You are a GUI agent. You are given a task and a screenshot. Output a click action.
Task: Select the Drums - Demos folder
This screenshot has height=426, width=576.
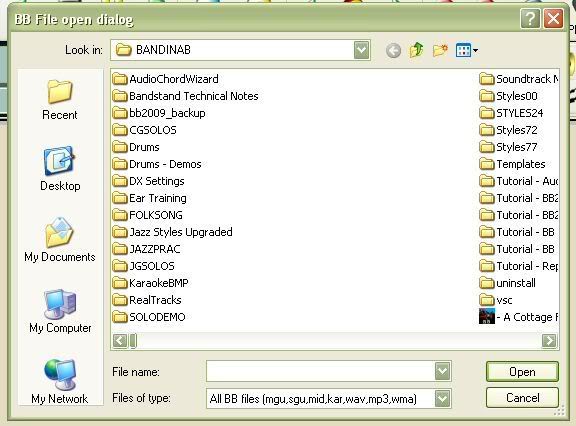pyautogui.click(x=157, y=164)
